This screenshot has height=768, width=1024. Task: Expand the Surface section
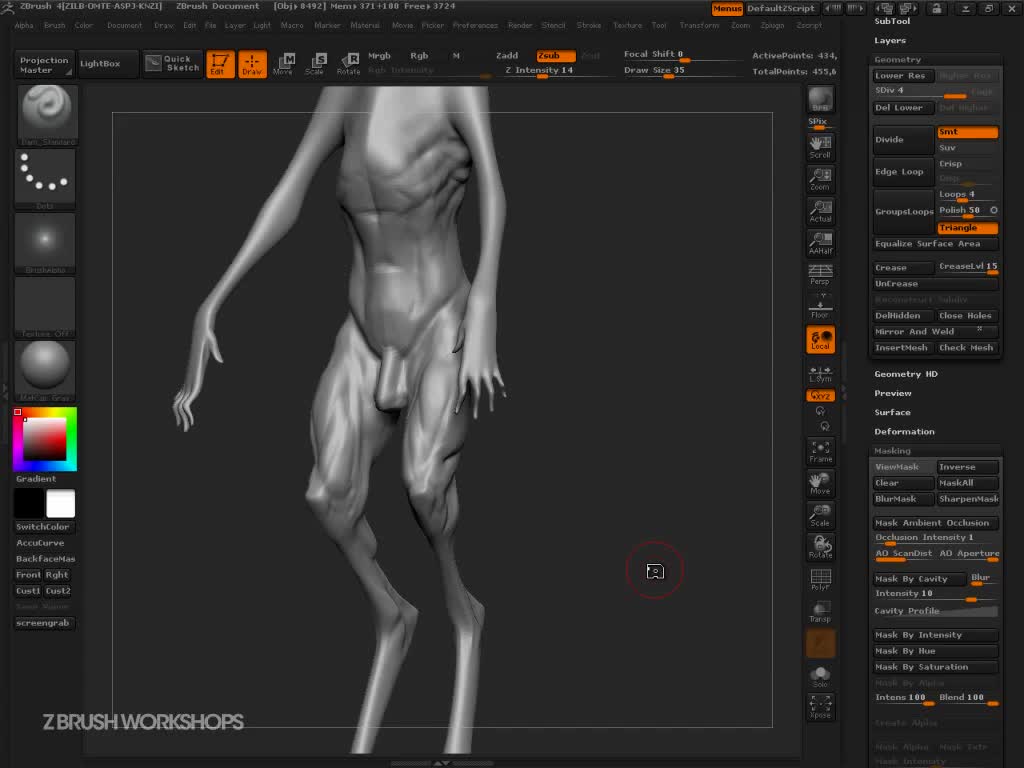click(892, 413)
